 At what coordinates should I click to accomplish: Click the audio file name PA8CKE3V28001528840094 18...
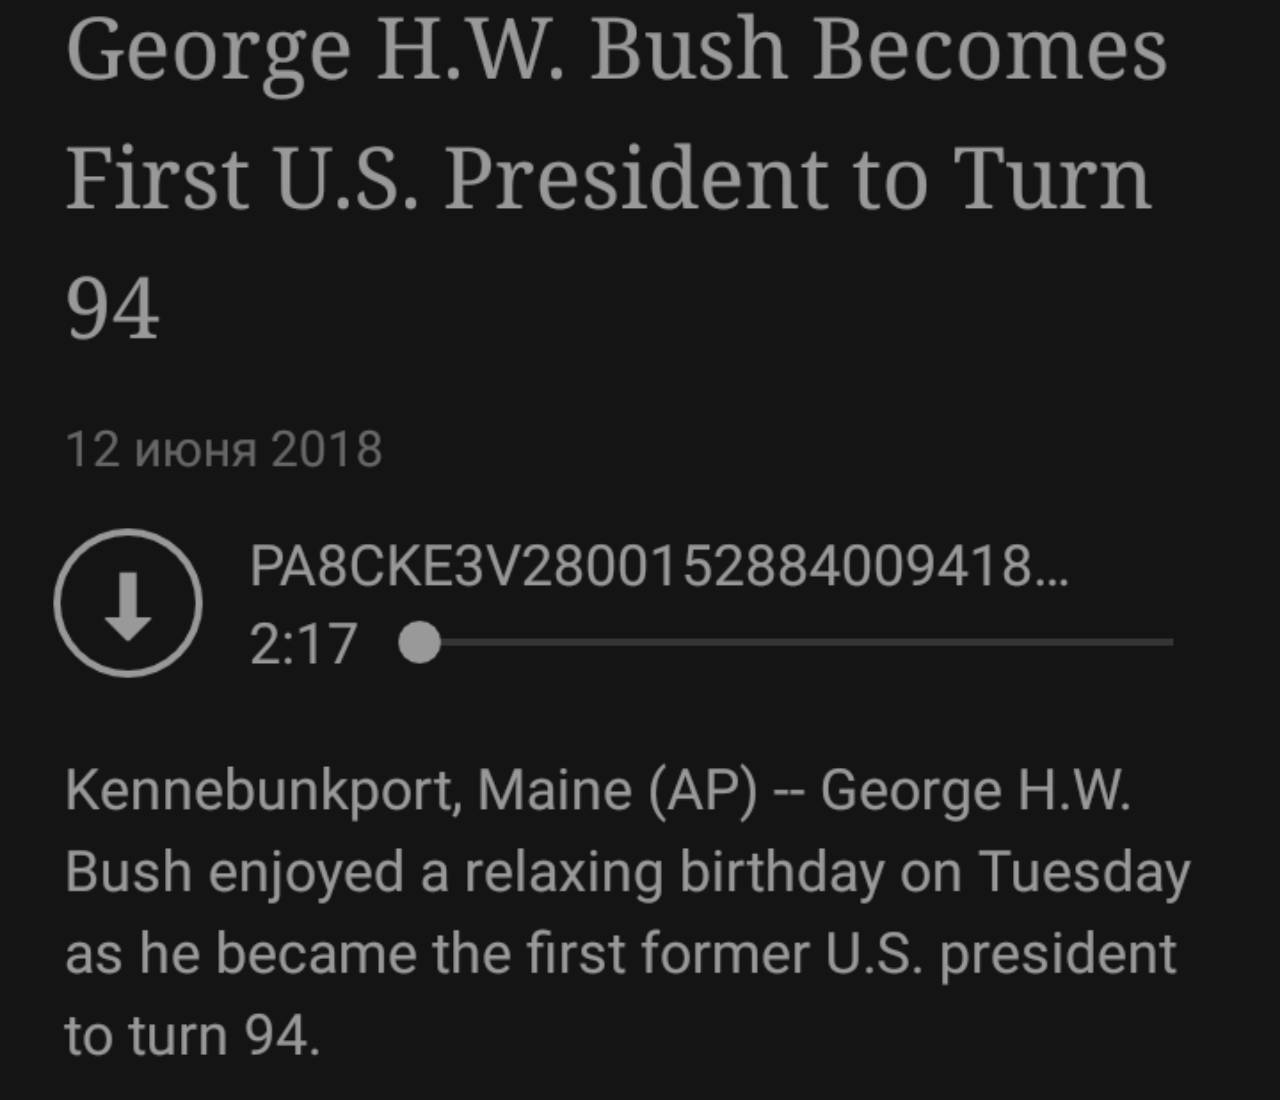coord(658,566)
